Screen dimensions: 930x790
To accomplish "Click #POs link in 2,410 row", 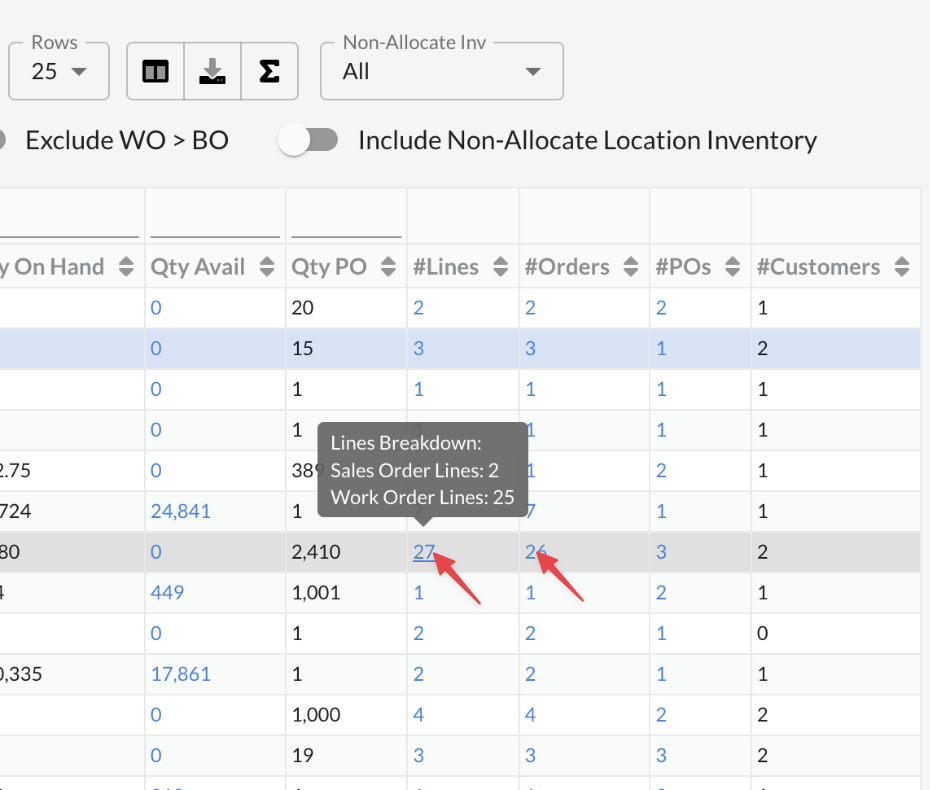I will [x=661, y=552].
